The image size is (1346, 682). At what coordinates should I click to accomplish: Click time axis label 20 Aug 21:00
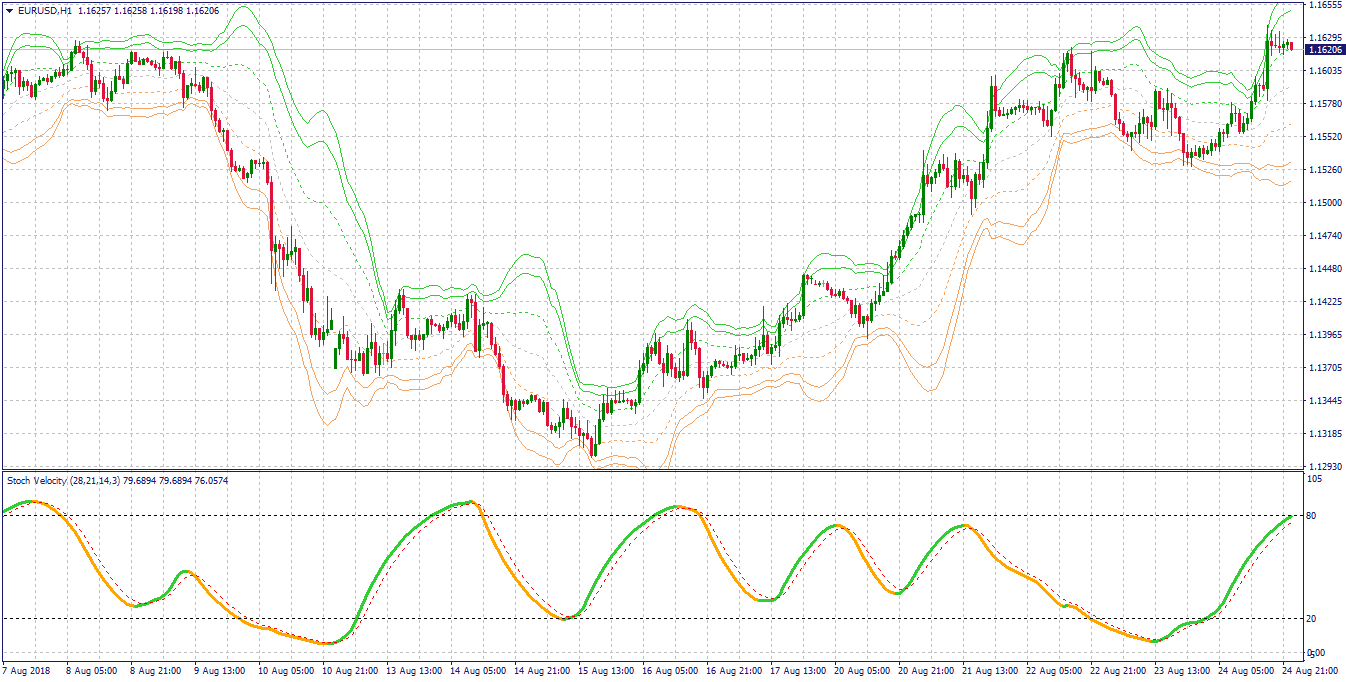click(926, 673)
